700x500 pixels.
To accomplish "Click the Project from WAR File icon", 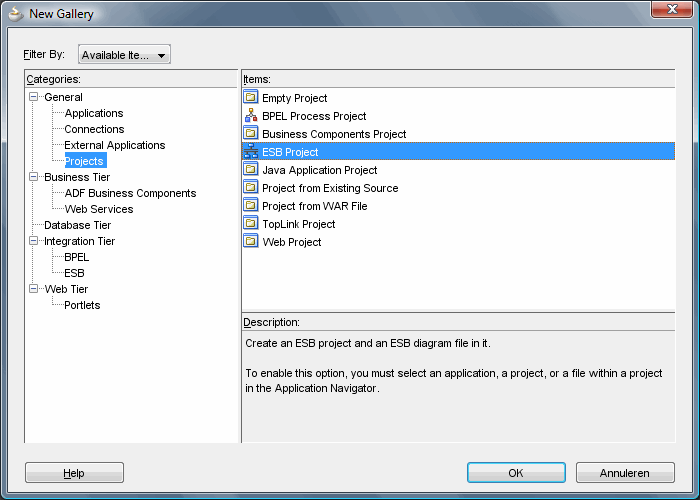I will pos(251,205).
